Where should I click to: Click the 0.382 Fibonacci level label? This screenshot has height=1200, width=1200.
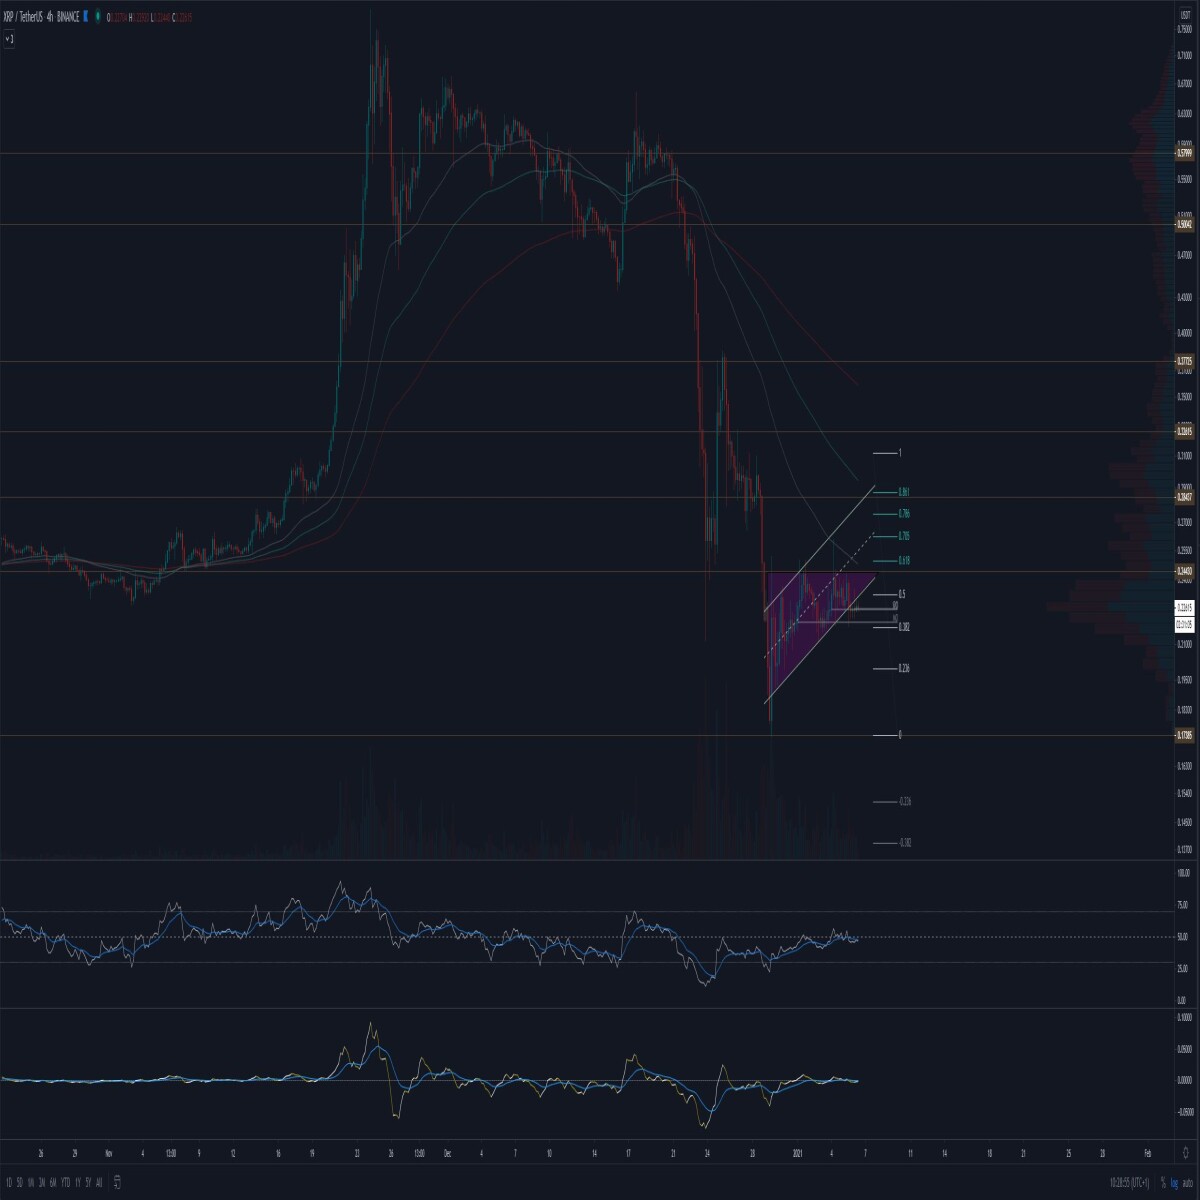coord(904,627)
